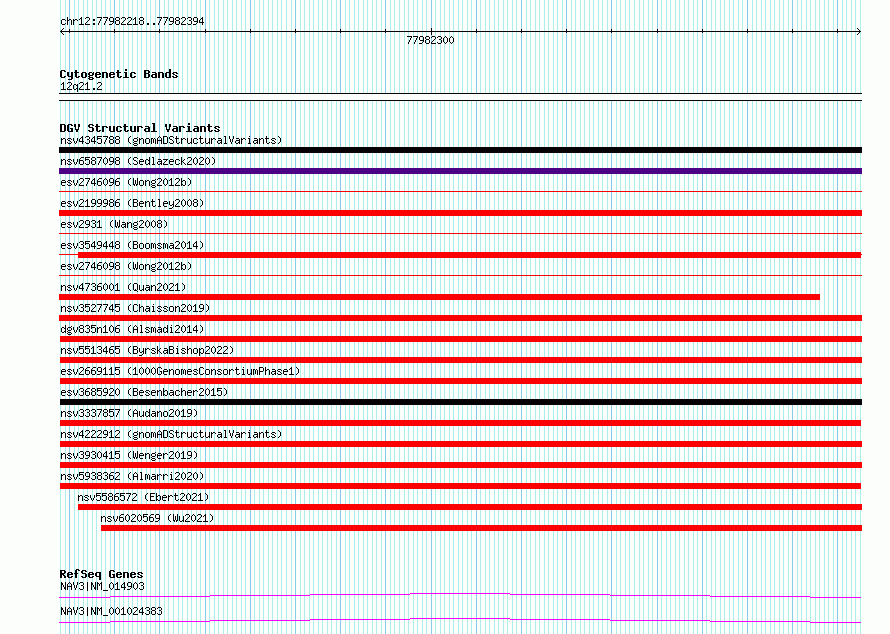Click the red bar under esv3549448
The image size is (890, 634).
(469, 255)
